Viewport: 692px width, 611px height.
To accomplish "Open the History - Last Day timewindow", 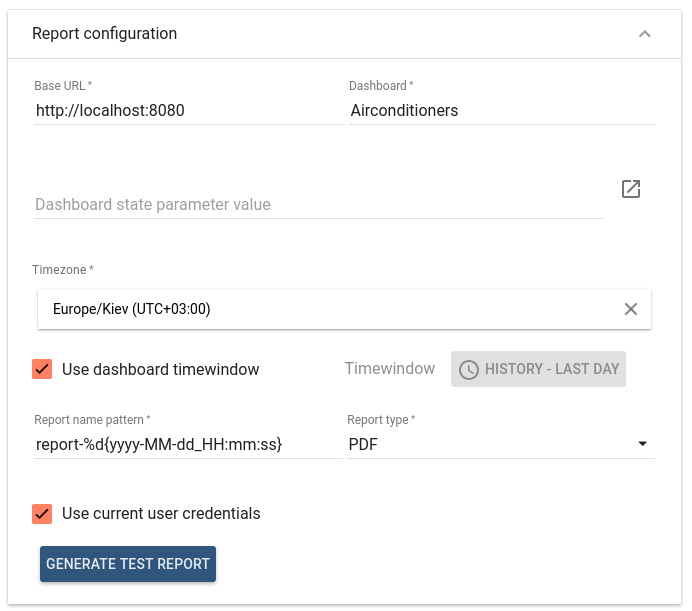I will 538,369.
